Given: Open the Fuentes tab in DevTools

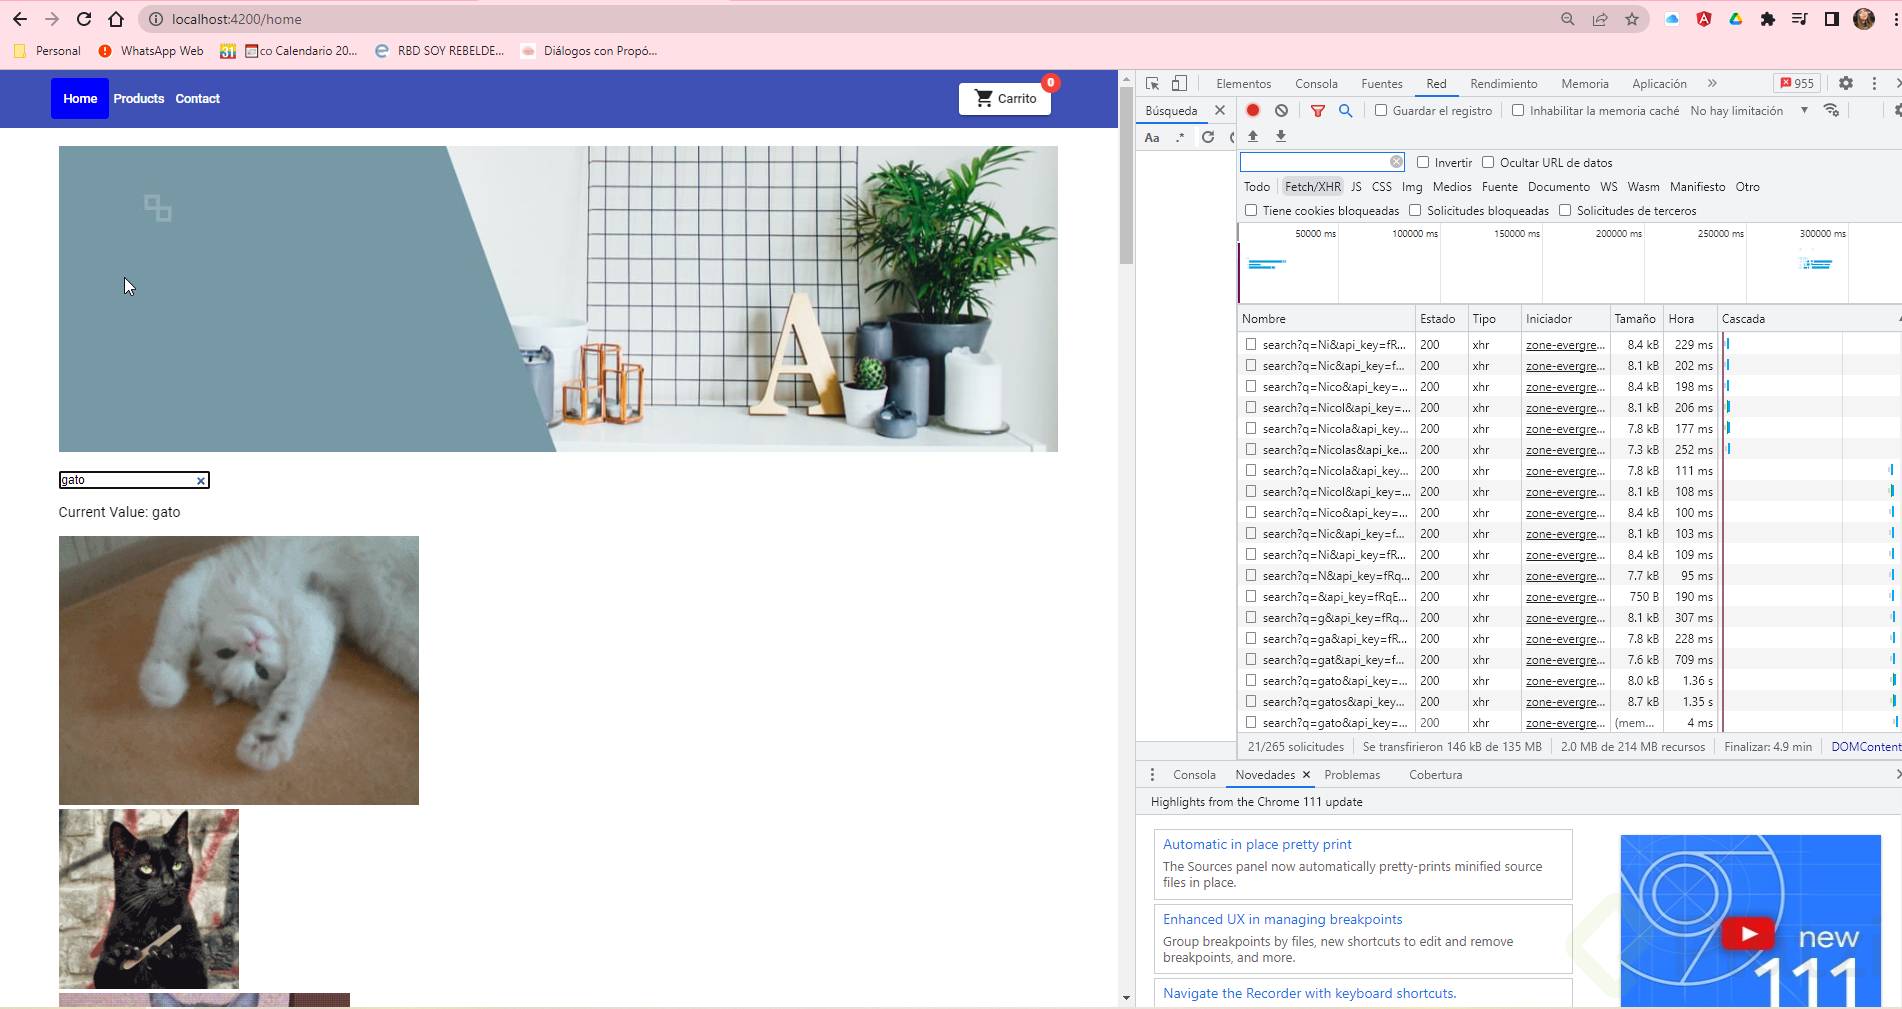Looking at the screenshot, I should point(1382,84).
